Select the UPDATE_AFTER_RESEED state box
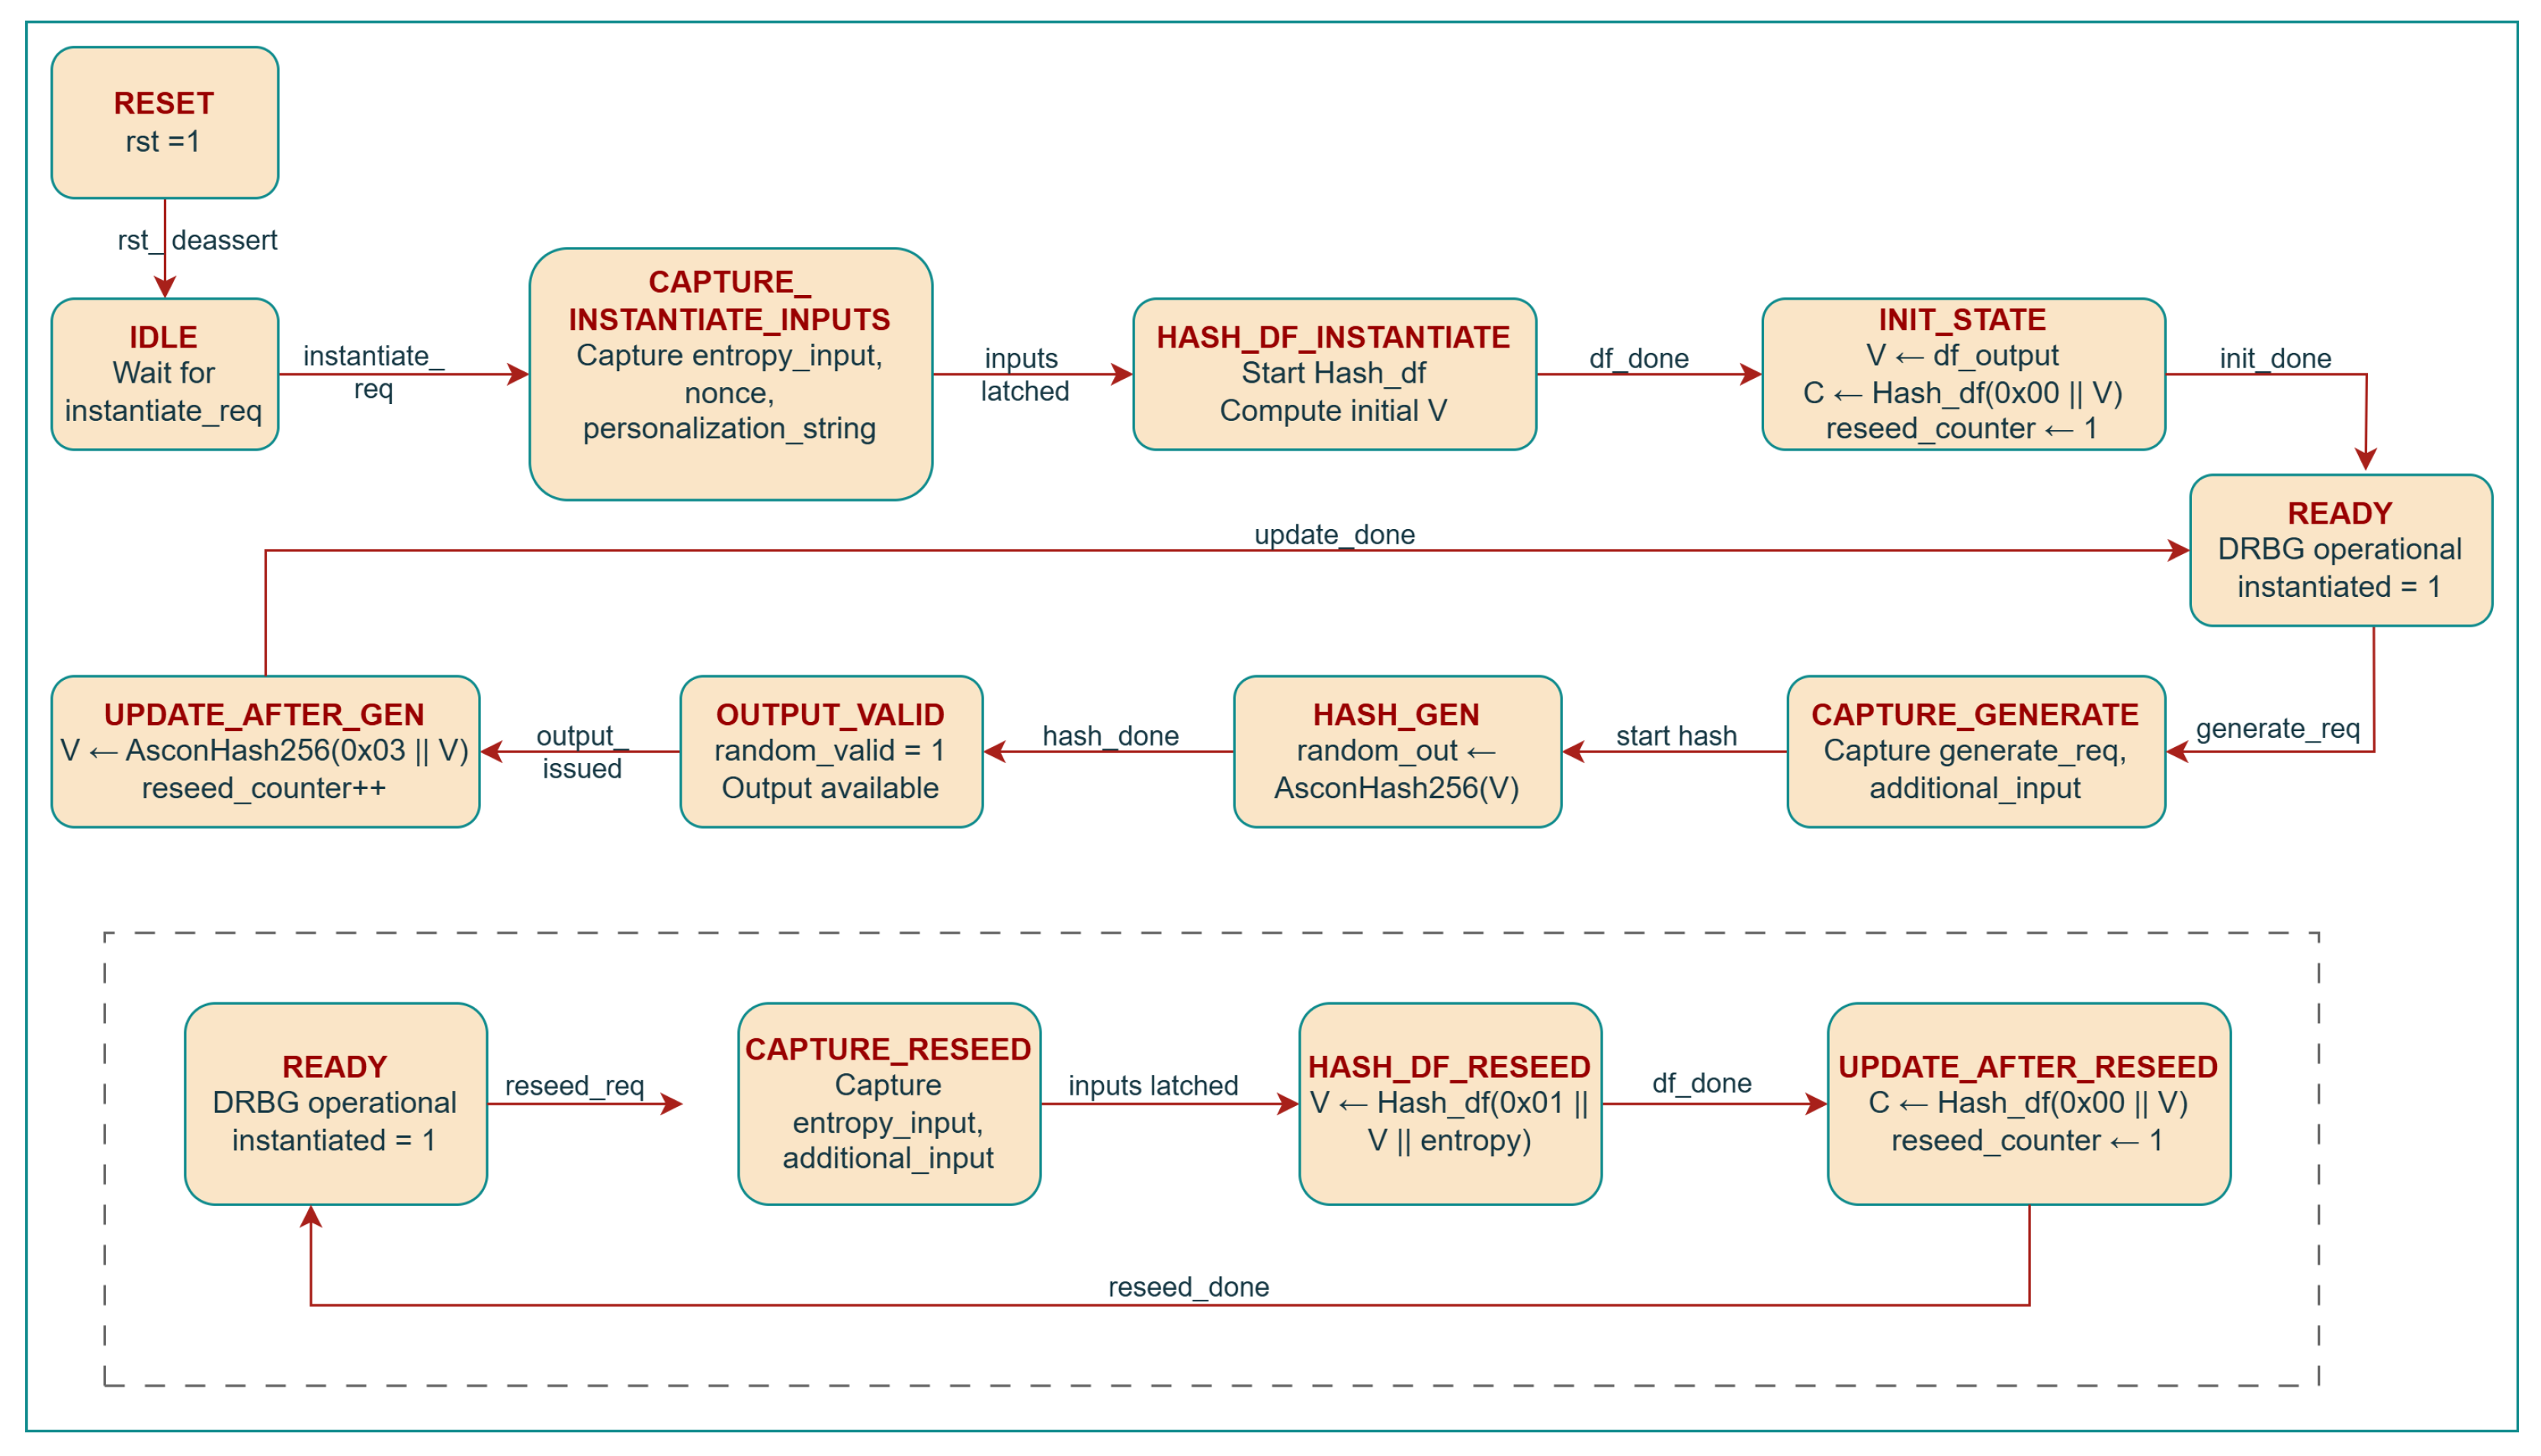The height and width of the screenshot is (1456, 2541). tap(2029, 1104)
